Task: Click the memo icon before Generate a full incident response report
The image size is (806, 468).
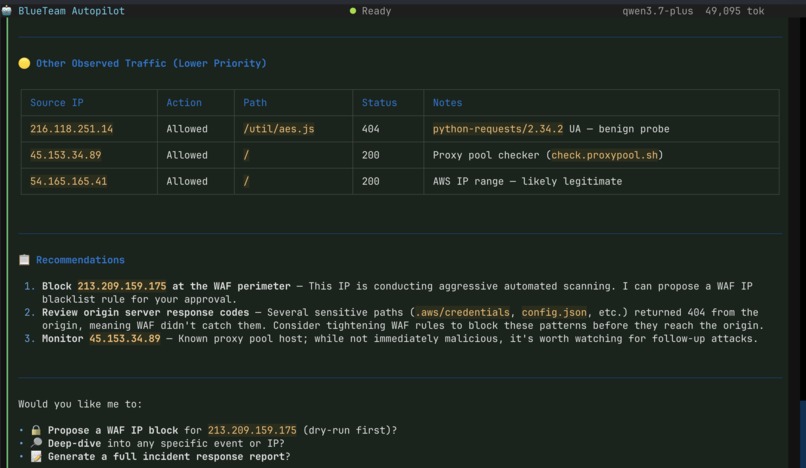Action: pos(36,456)
